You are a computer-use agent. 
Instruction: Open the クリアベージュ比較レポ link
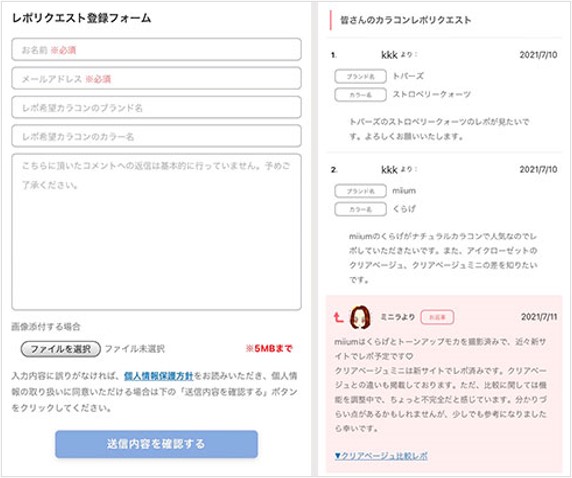pos(381,455)
